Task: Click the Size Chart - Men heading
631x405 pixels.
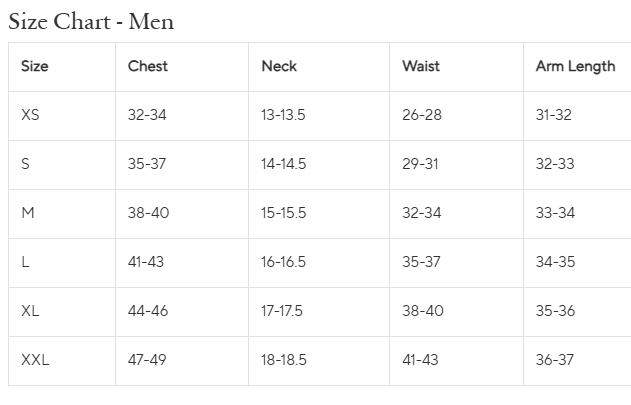Action: pos(91,22)
